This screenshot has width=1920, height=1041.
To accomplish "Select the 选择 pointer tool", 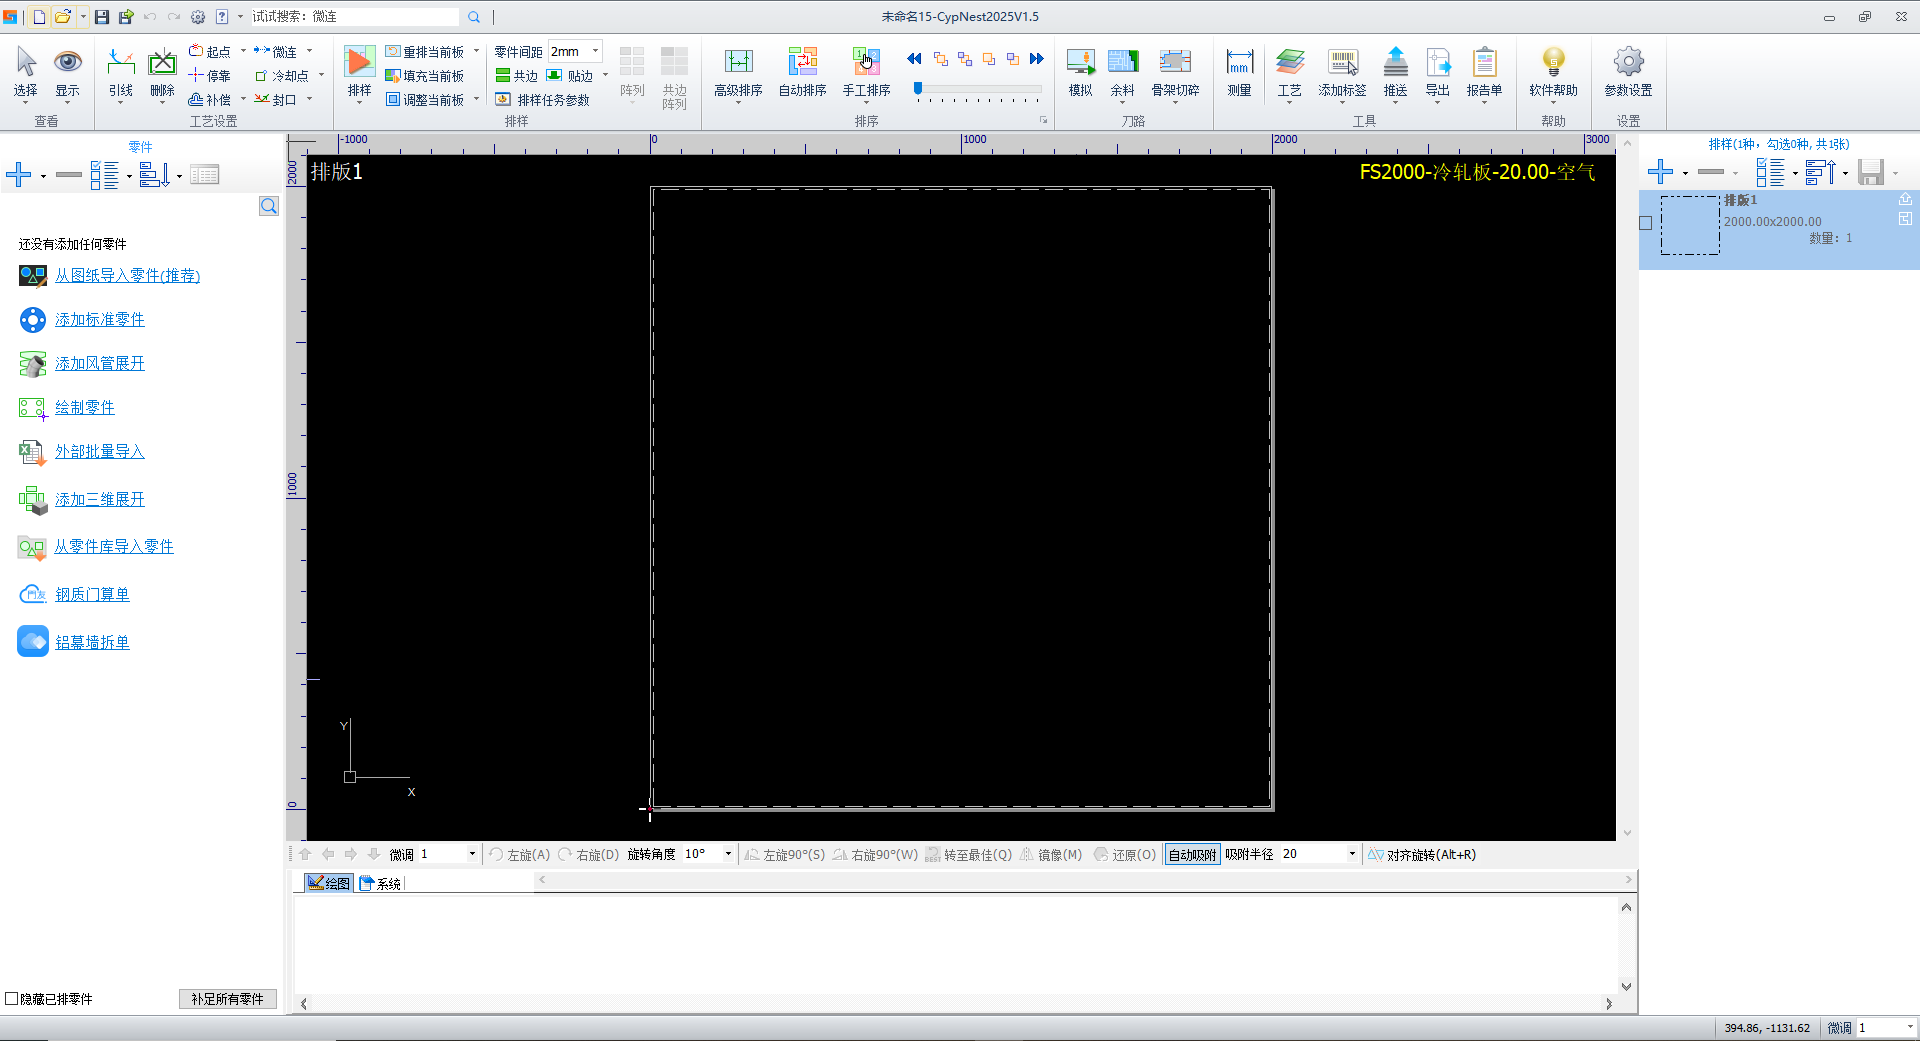I will [x=26, y=72].
